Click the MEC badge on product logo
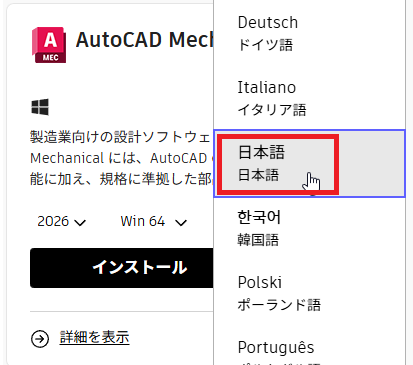Screen dimensions: 413x365 pos(50,58)
